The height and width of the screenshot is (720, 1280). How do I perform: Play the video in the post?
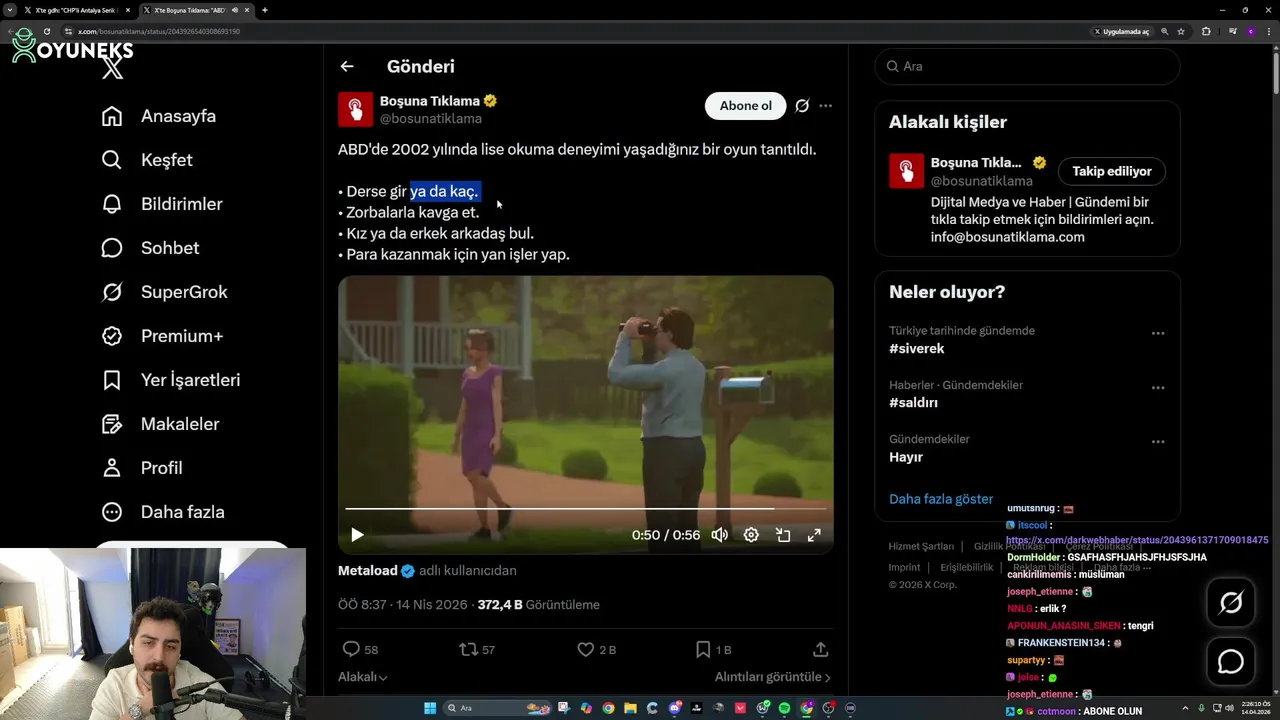(357, 535)
